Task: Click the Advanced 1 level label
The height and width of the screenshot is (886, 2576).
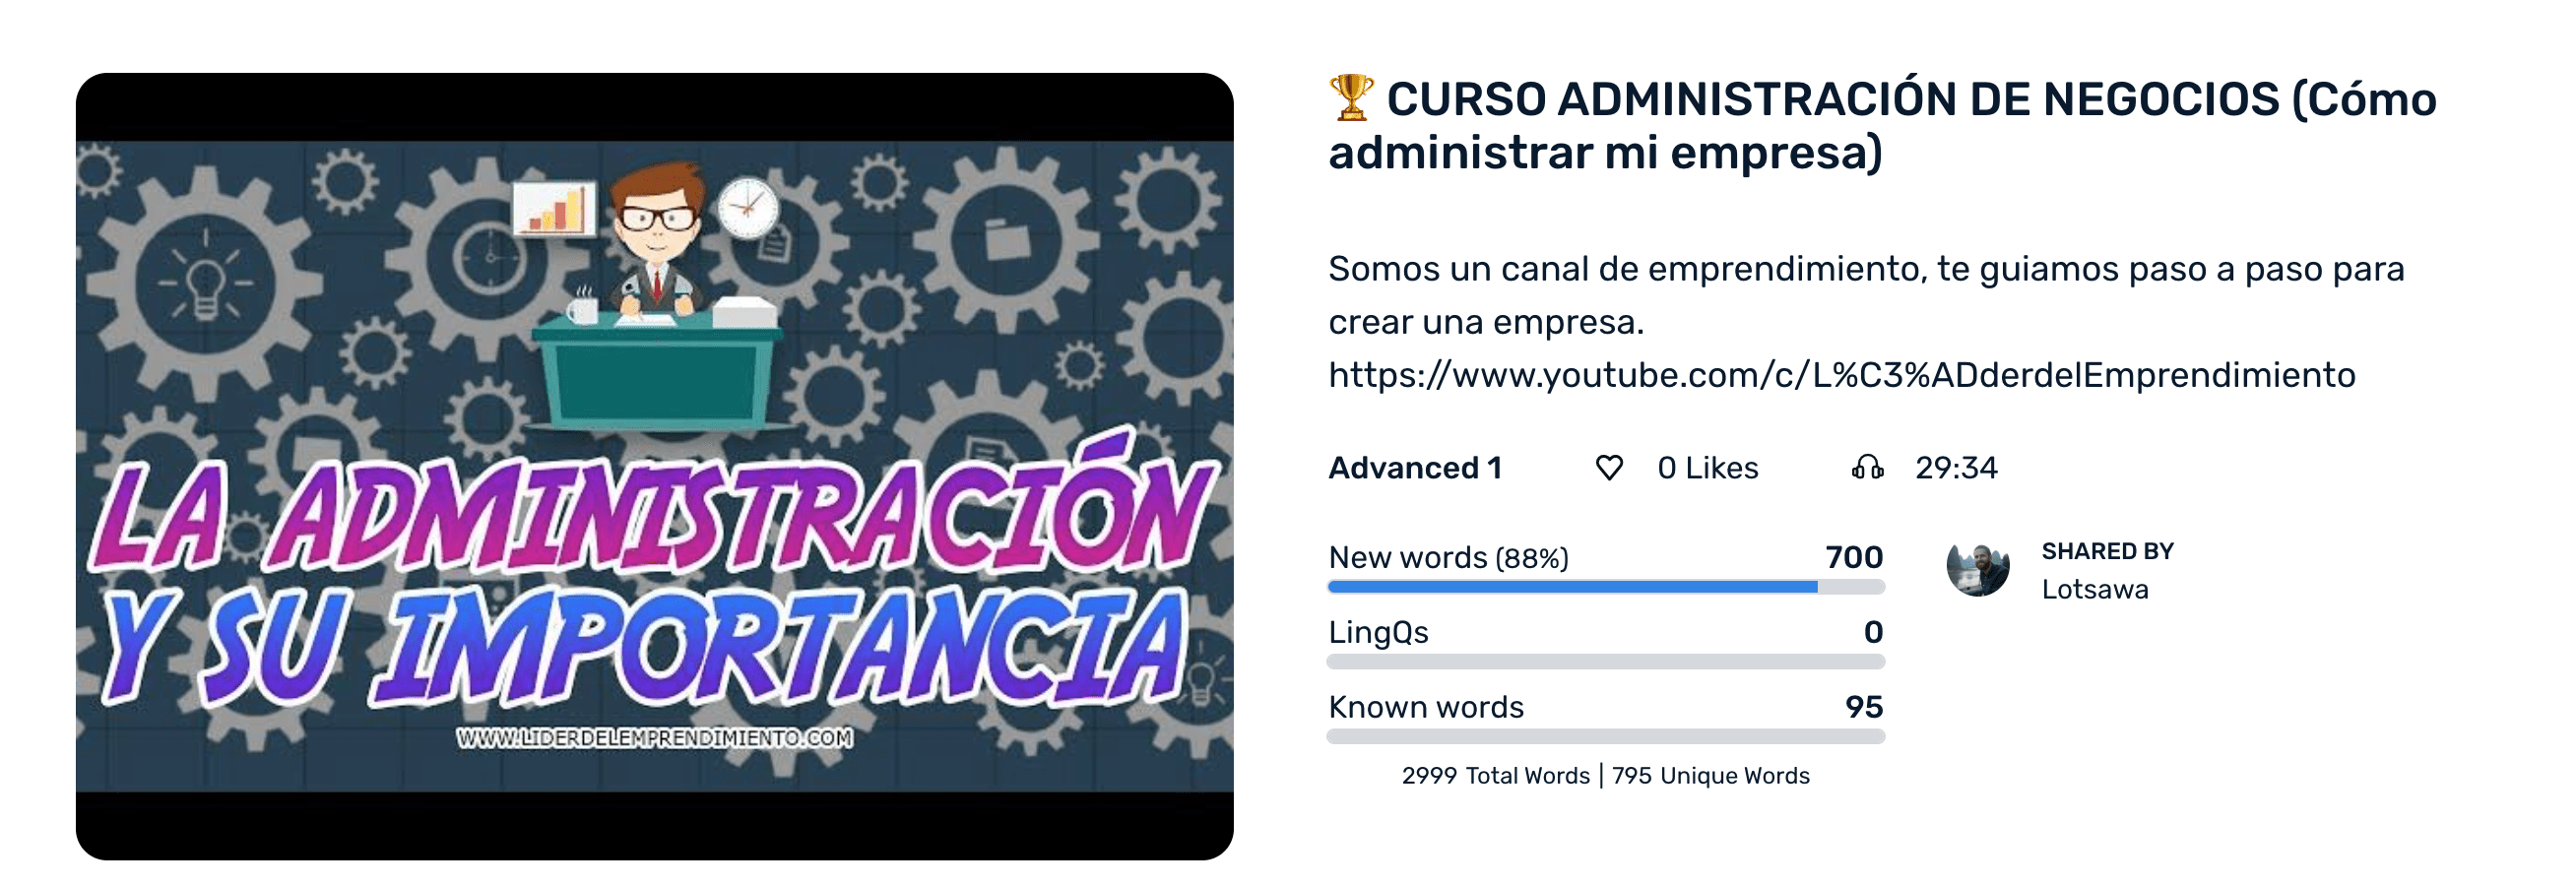Action: (1414, 467)
